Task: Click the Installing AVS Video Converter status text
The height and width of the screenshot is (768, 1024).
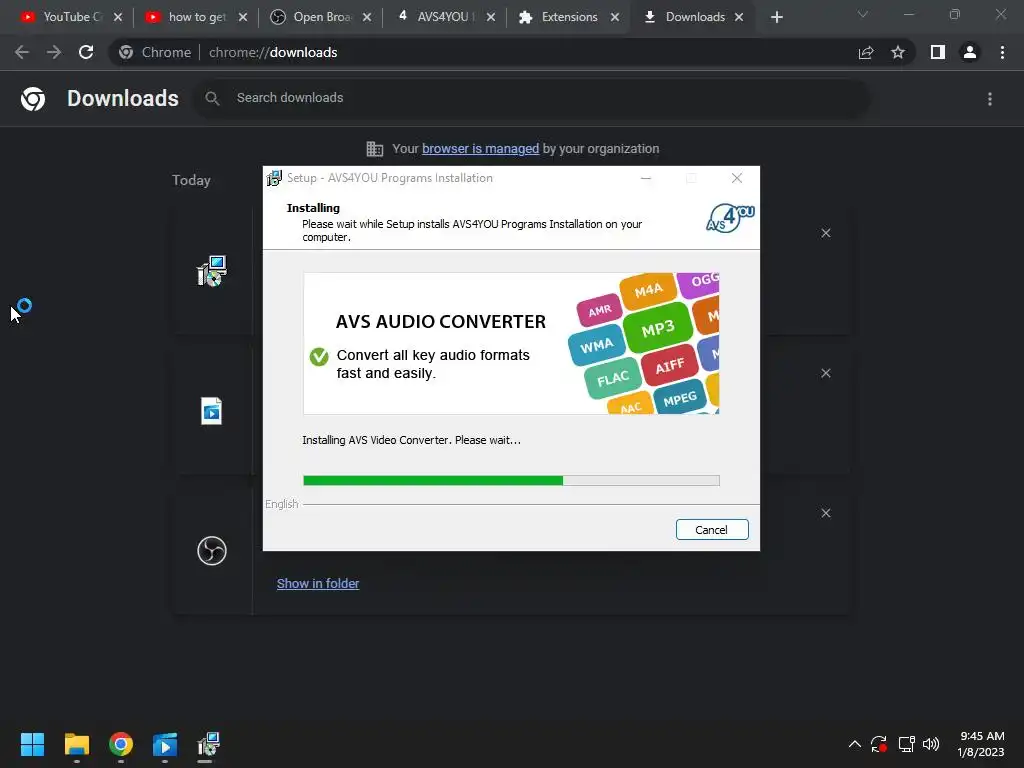Action: click(411, 440)
